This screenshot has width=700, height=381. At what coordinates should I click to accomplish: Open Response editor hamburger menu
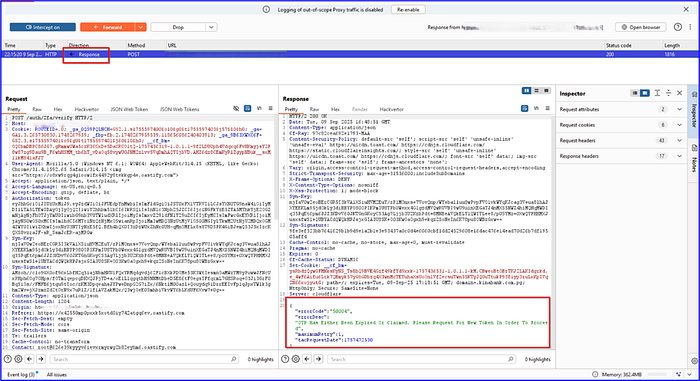pos(547,109)
